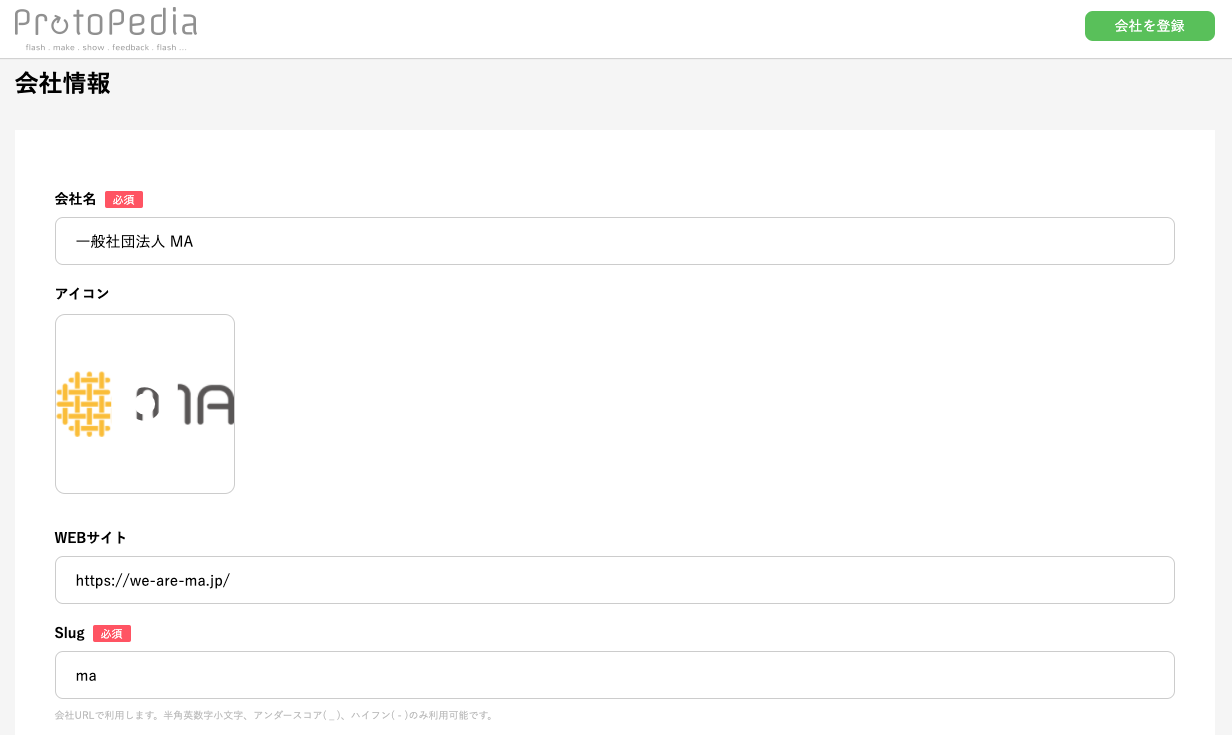
Task: Click the 会社を登録 green button
Action: [x=1150, y=26]
